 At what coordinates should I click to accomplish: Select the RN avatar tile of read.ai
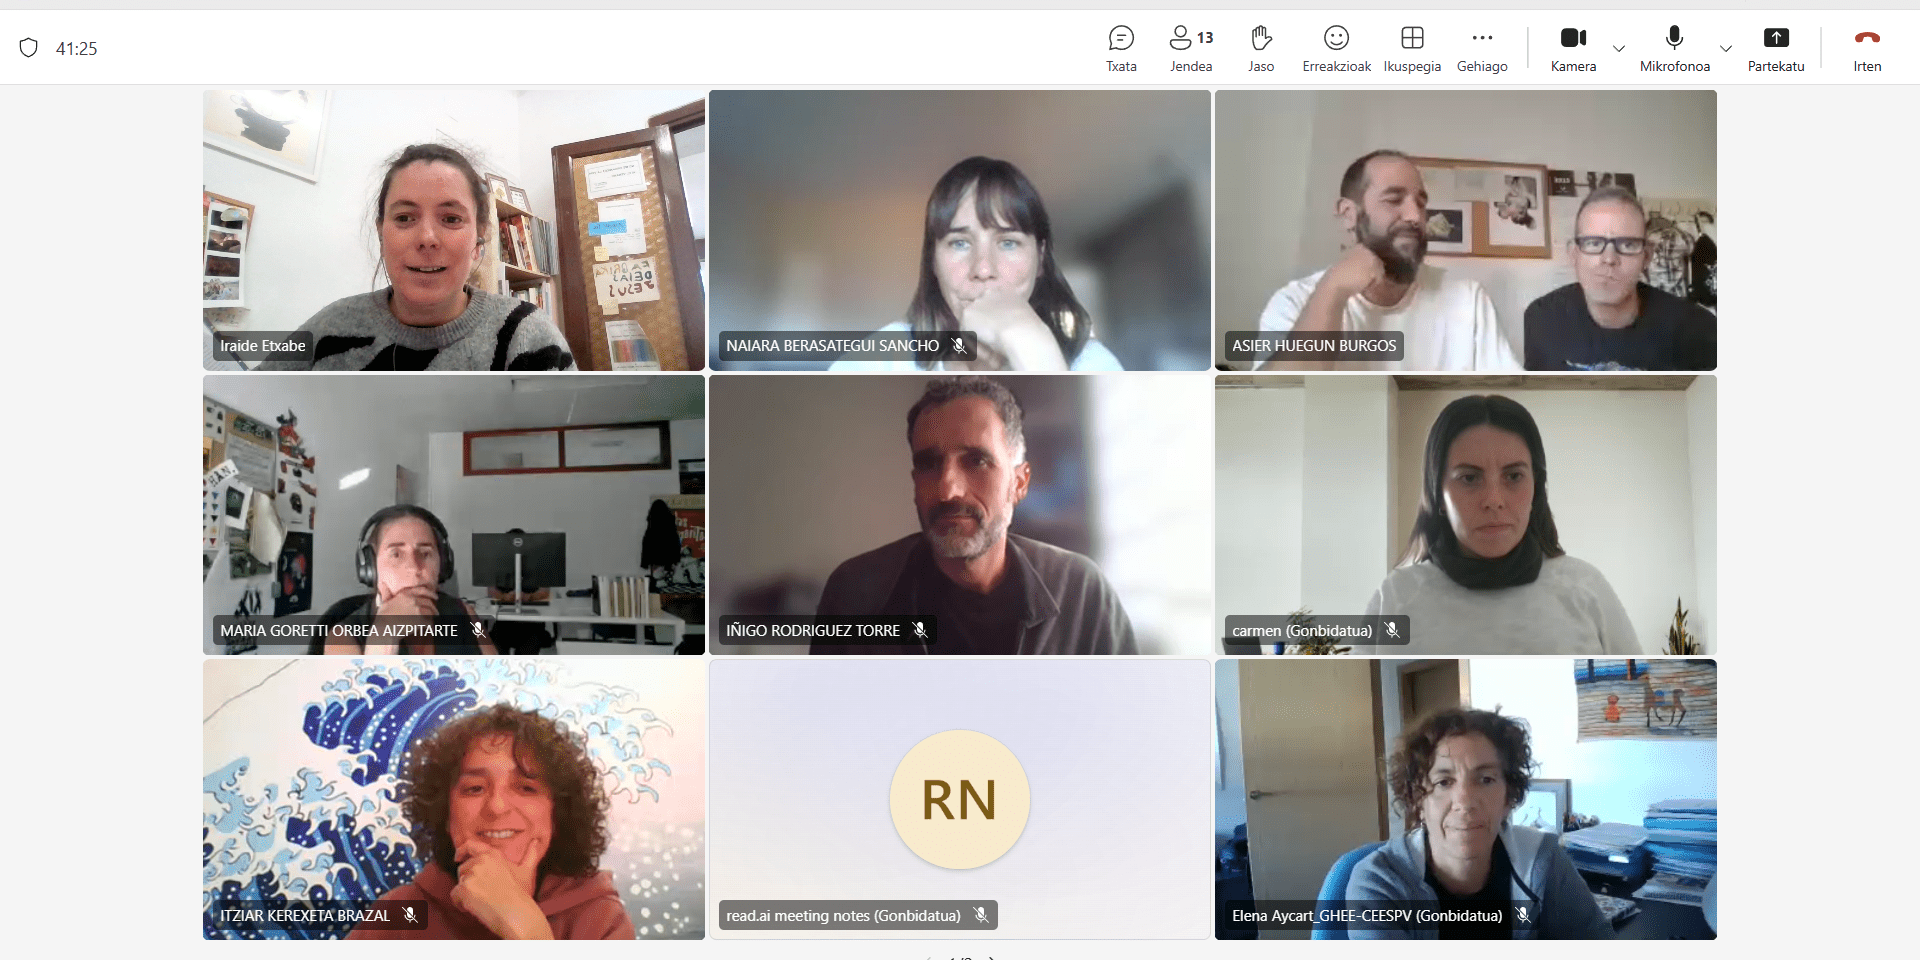click(x=959, y=799)
